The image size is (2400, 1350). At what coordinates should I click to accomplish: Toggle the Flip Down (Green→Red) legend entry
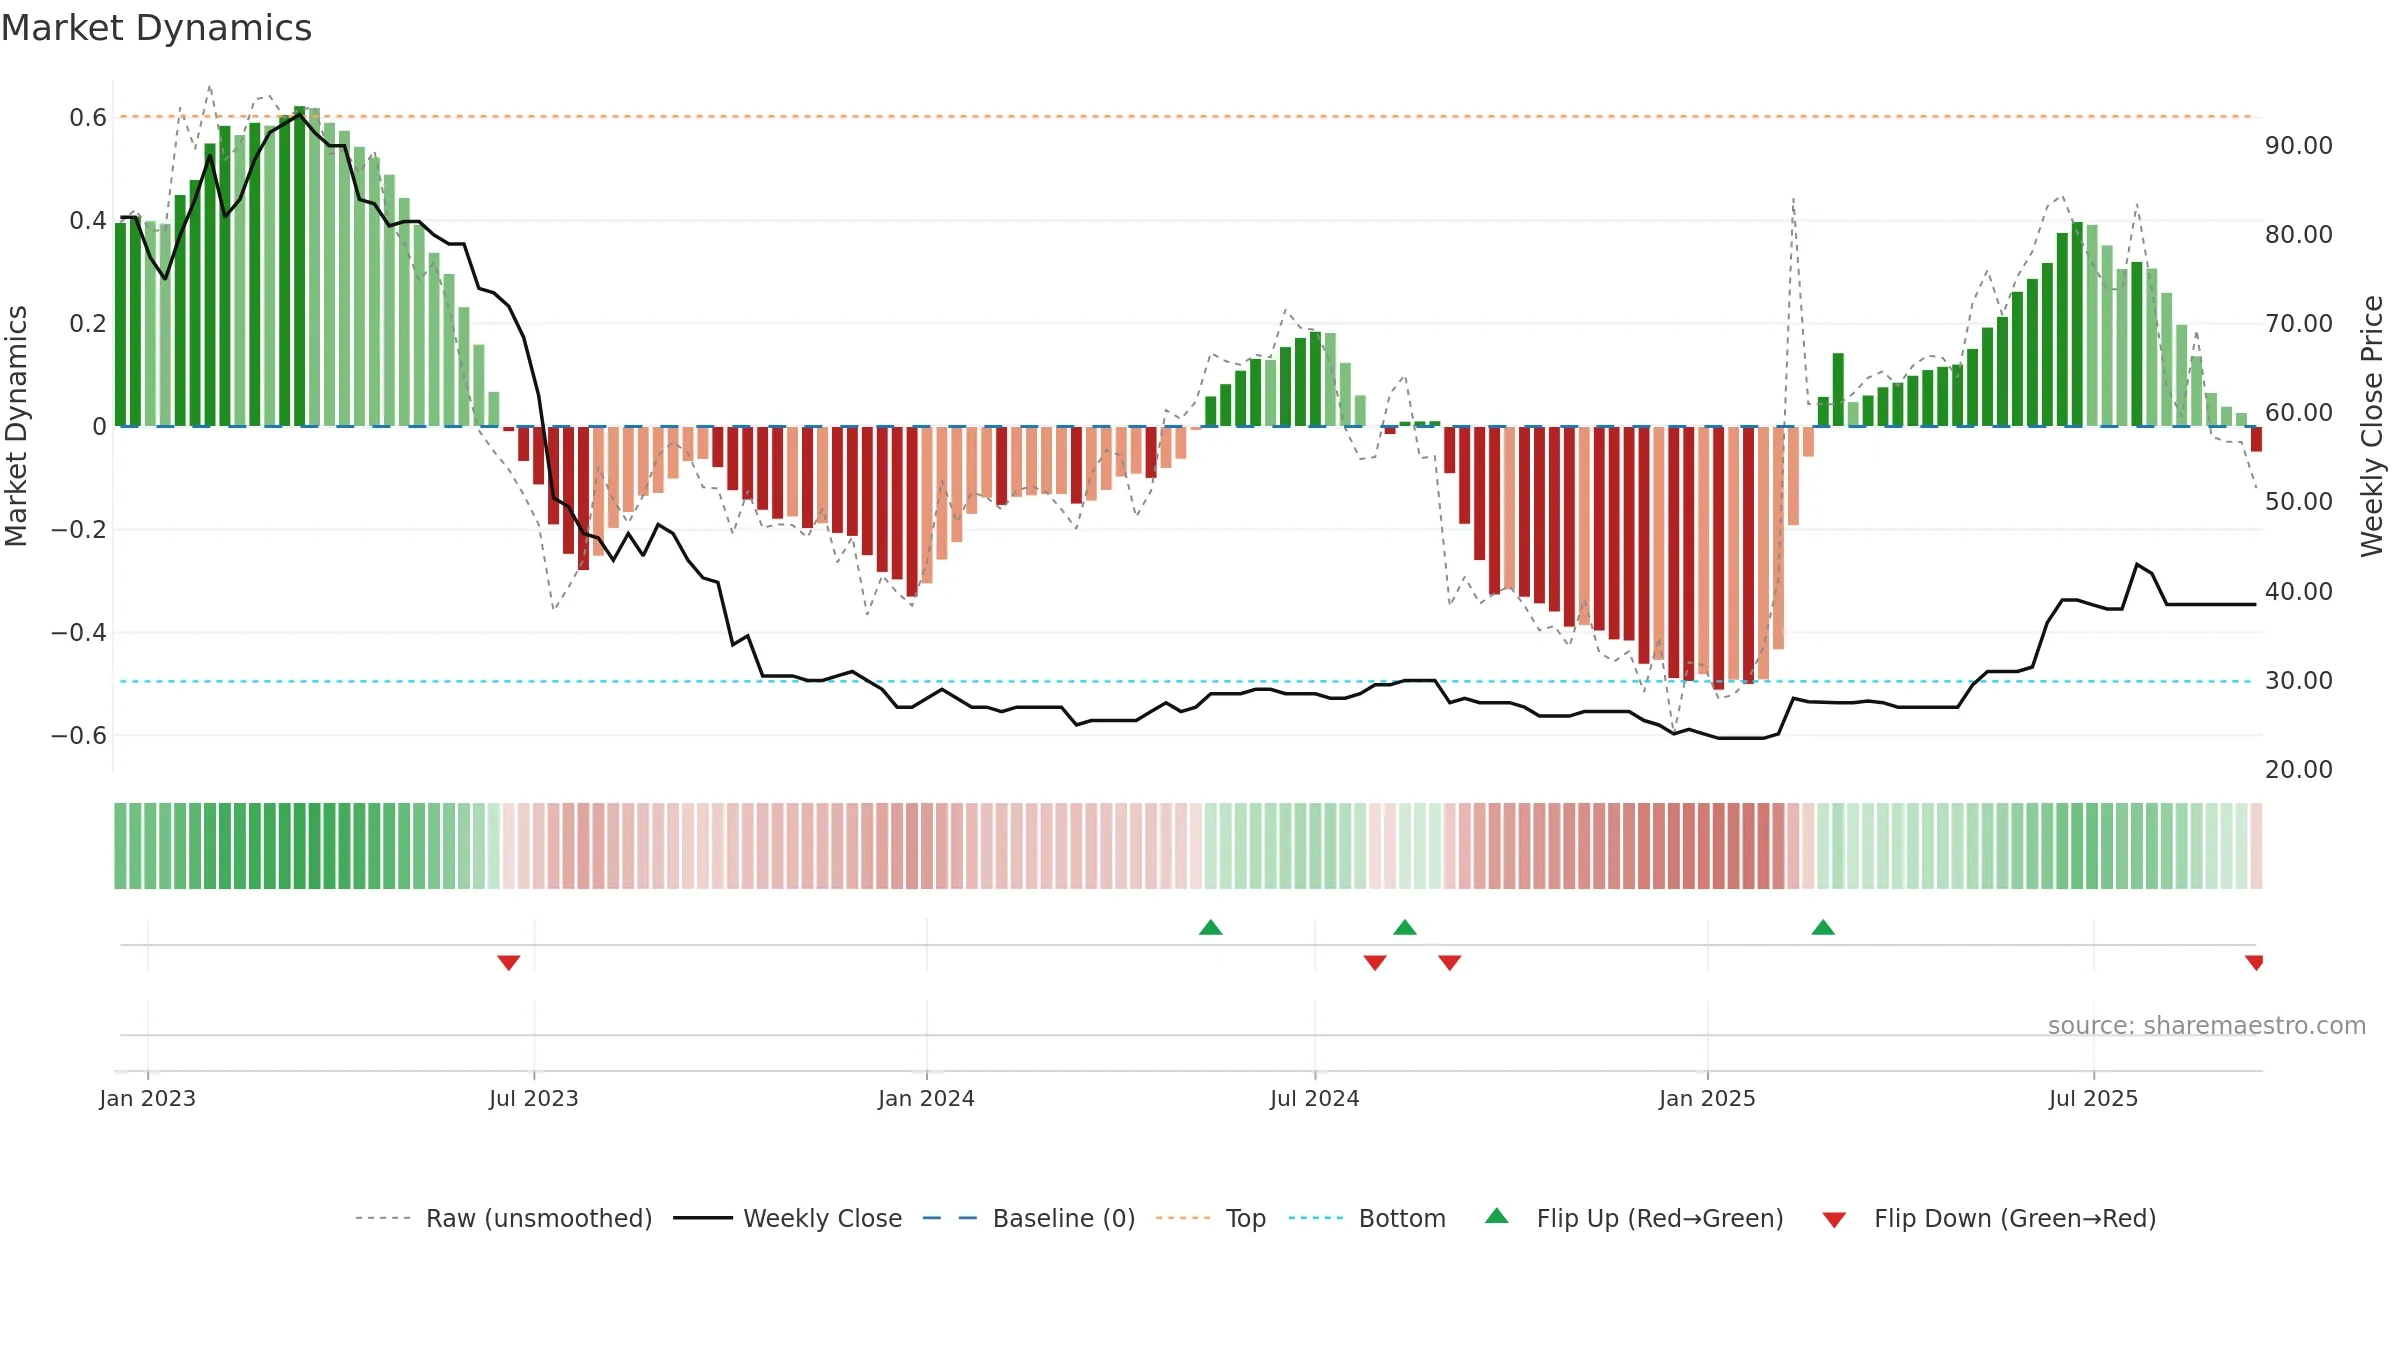click(1988, 1218)
